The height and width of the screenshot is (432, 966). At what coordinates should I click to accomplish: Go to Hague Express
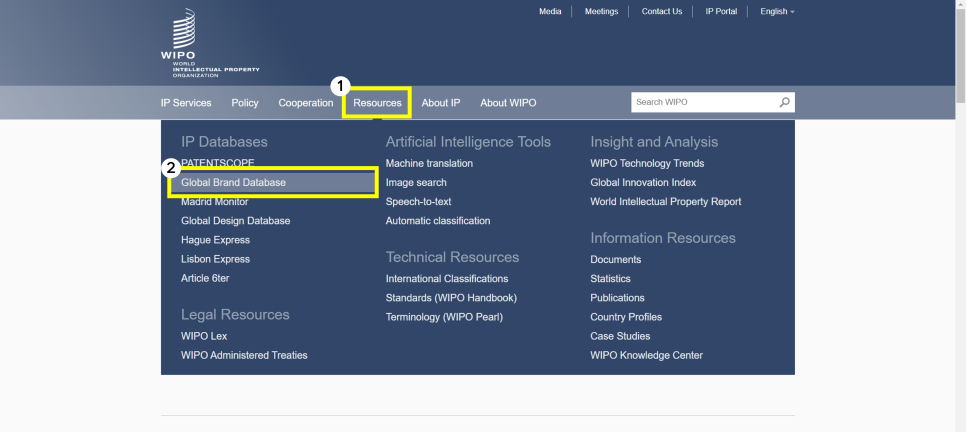coord(216,240)
